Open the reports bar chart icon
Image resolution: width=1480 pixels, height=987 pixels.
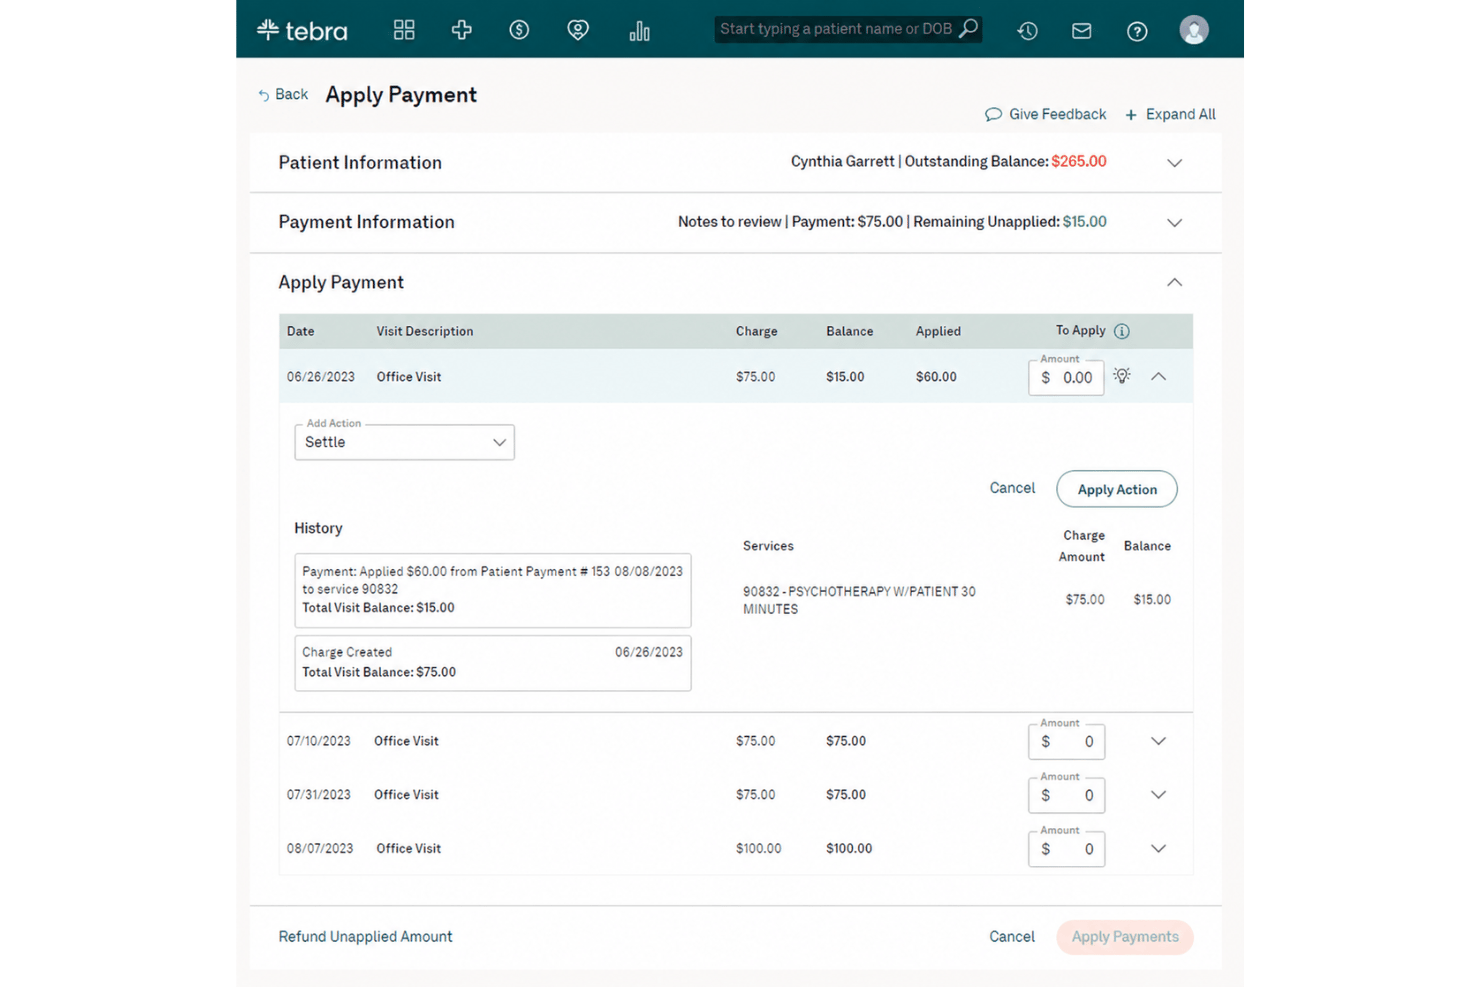pyautogui.click(x=640, y=31)
